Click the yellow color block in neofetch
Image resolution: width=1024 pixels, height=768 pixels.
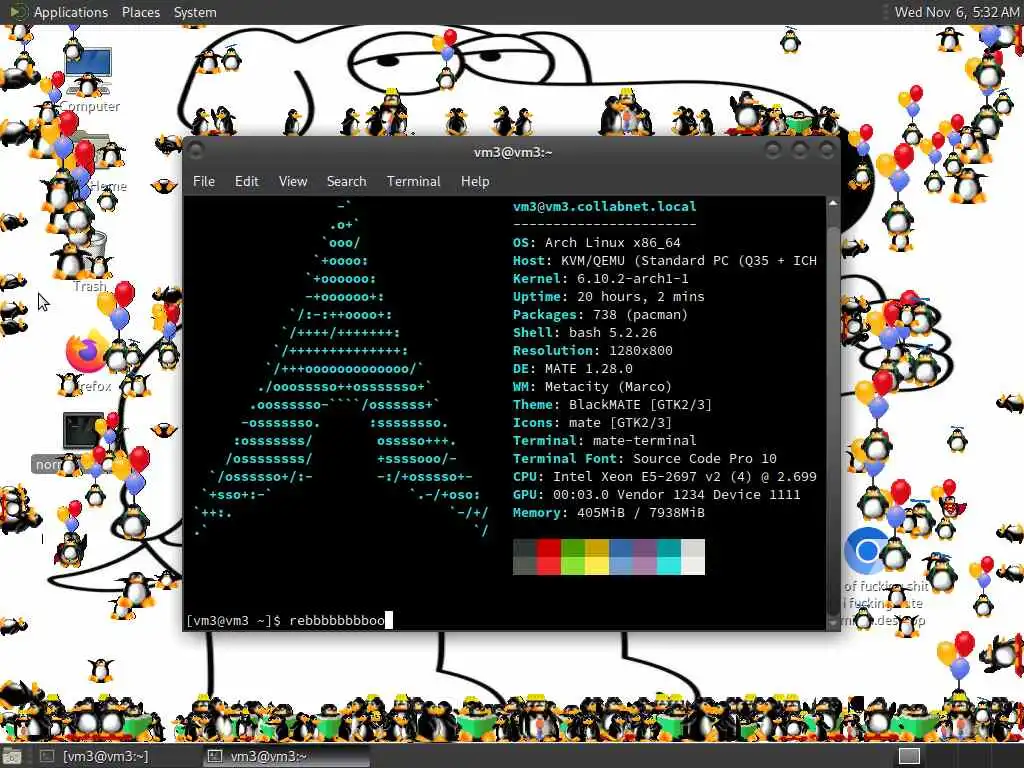597,557
